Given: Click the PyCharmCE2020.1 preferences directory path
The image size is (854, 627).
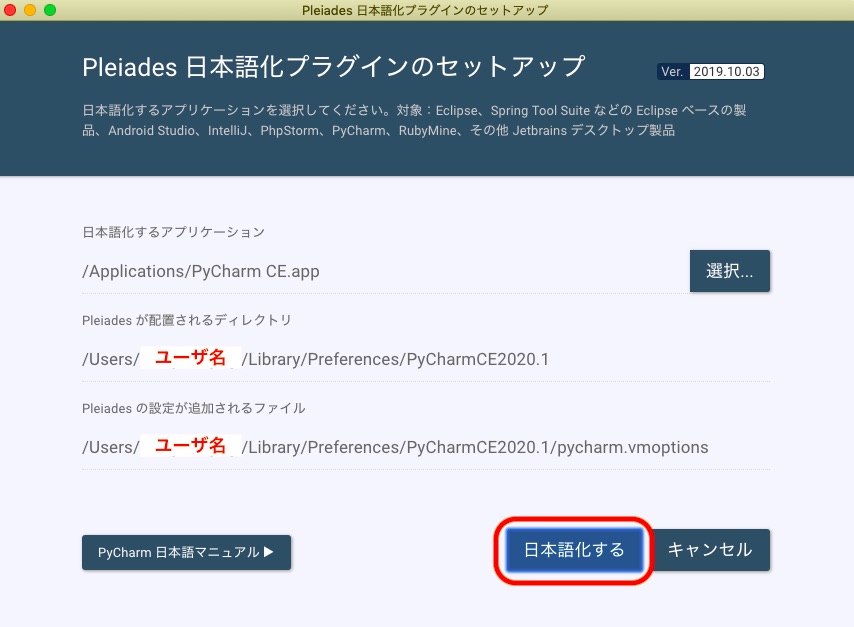Looking at the screenshot, I should (x=426, y=360).
